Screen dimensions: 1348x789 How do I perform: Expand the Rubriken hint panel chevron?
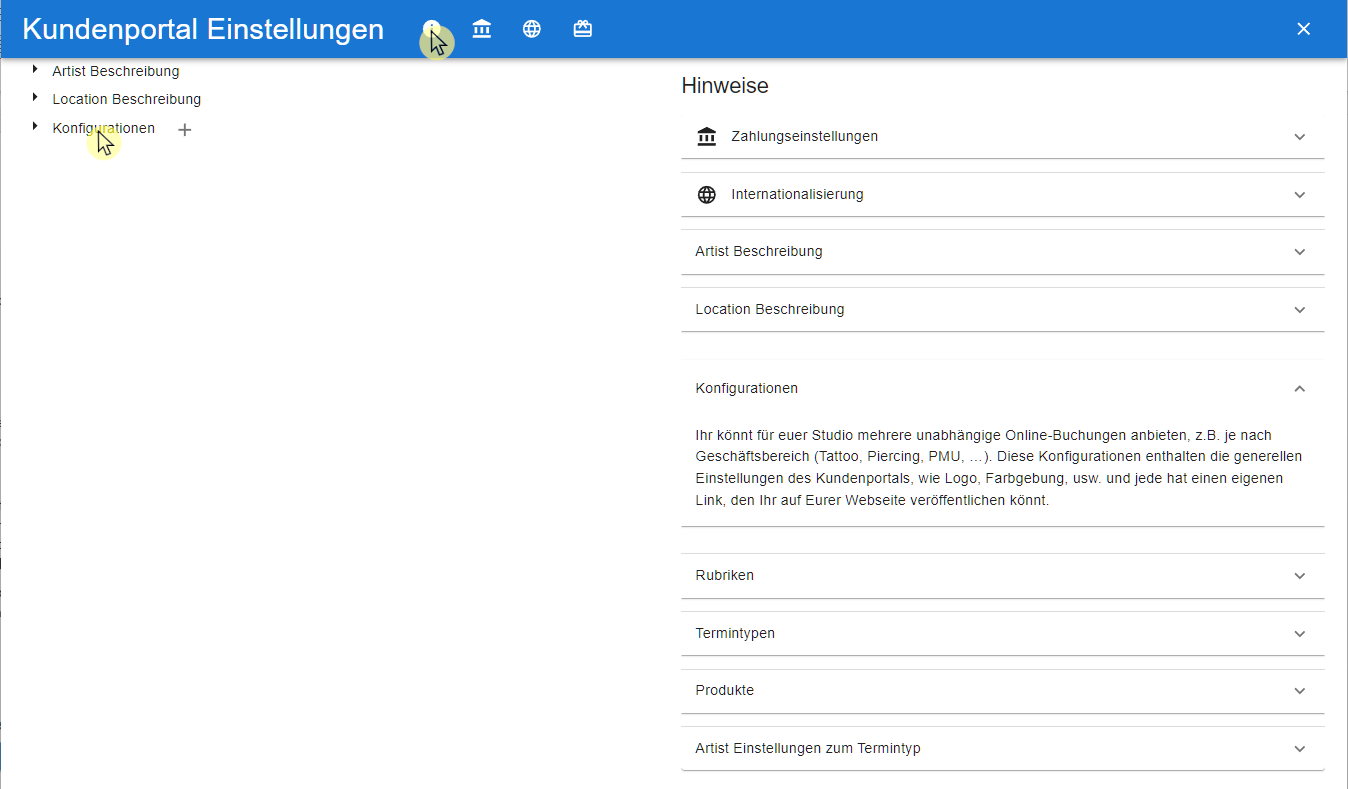point(1299,576)
